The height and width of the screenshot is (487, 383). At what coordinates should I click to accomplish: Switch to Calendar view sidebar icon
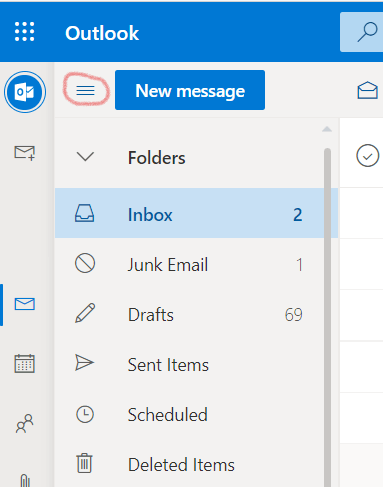coord(25,363)
